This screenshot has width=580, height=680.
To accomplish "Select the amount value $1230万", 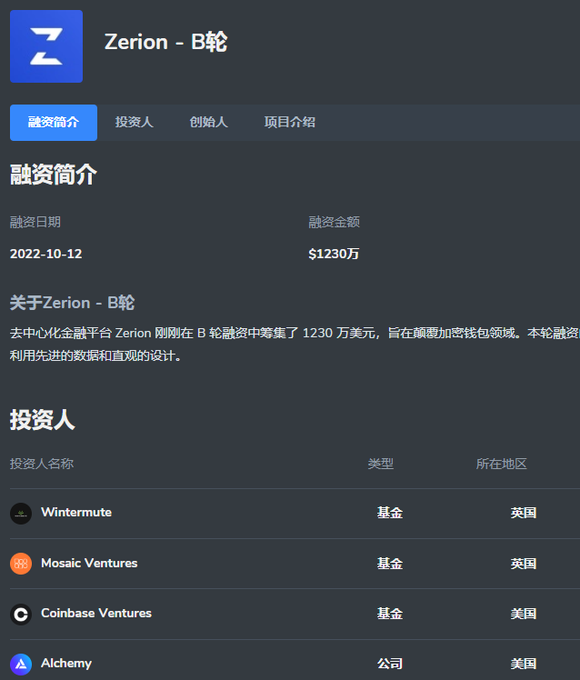I will [x=334, y=254].
